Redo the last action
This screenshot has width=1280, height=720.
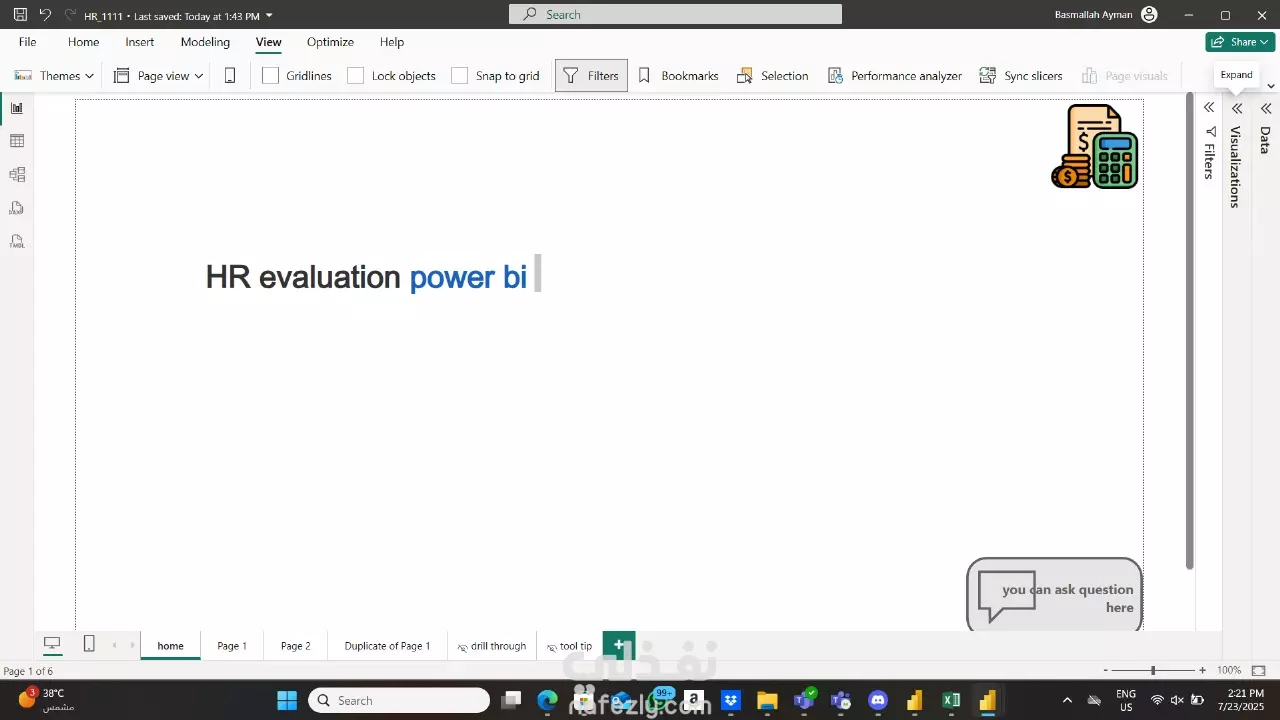(70, 15)
